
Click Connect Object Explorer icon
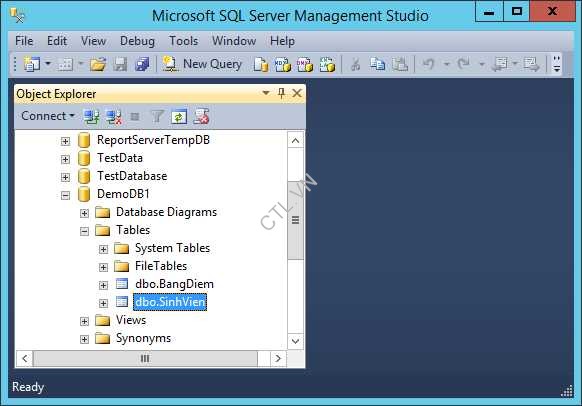click(x=91, y=117)
